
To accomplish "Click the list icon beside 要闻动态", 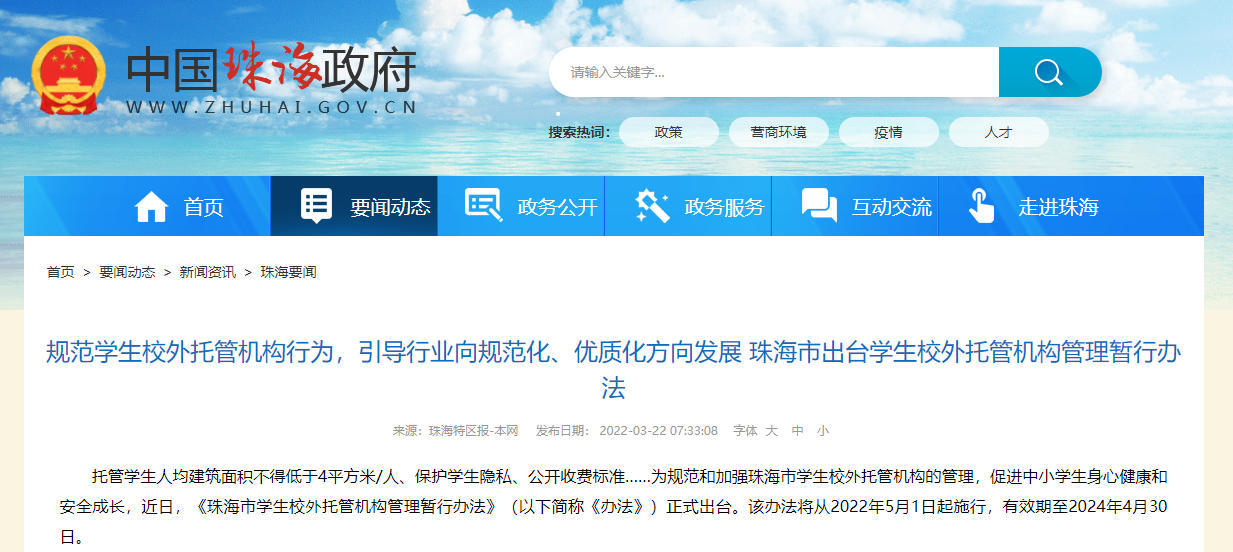I will [x=316, y=206].
